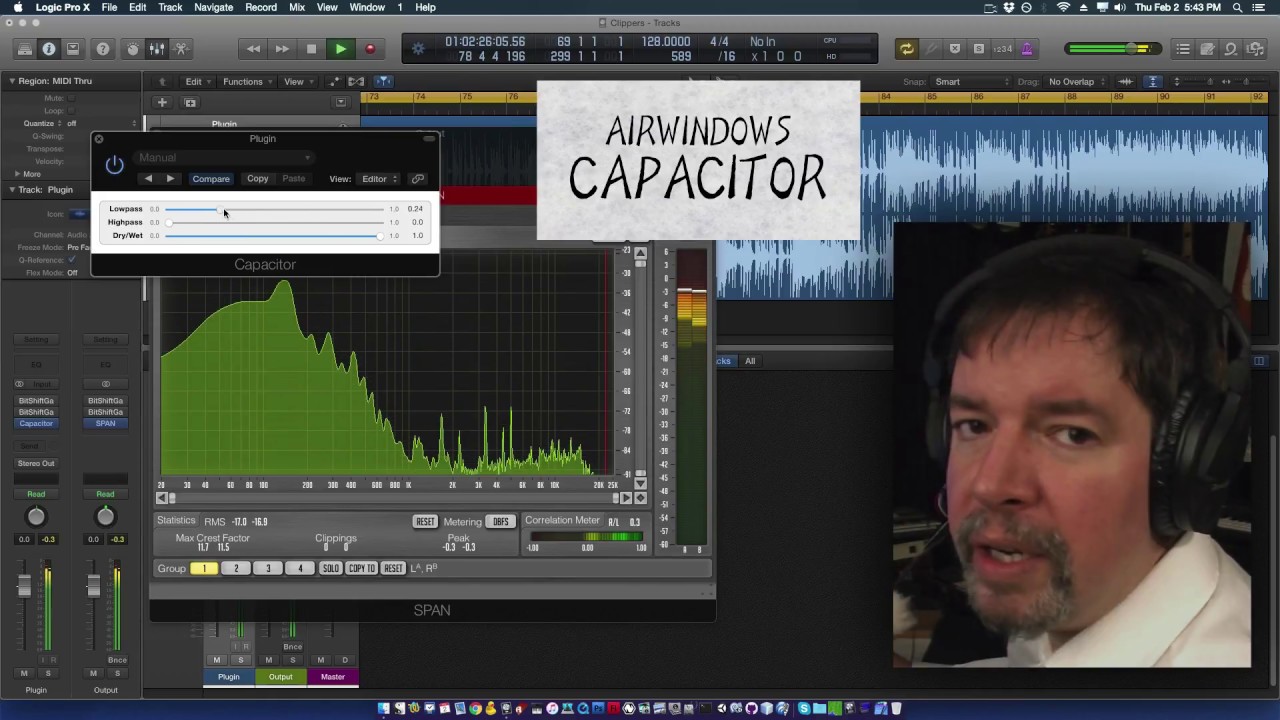Toggle Cycle mode button
Screen dimensions: 1280x720
click(906, 49)
